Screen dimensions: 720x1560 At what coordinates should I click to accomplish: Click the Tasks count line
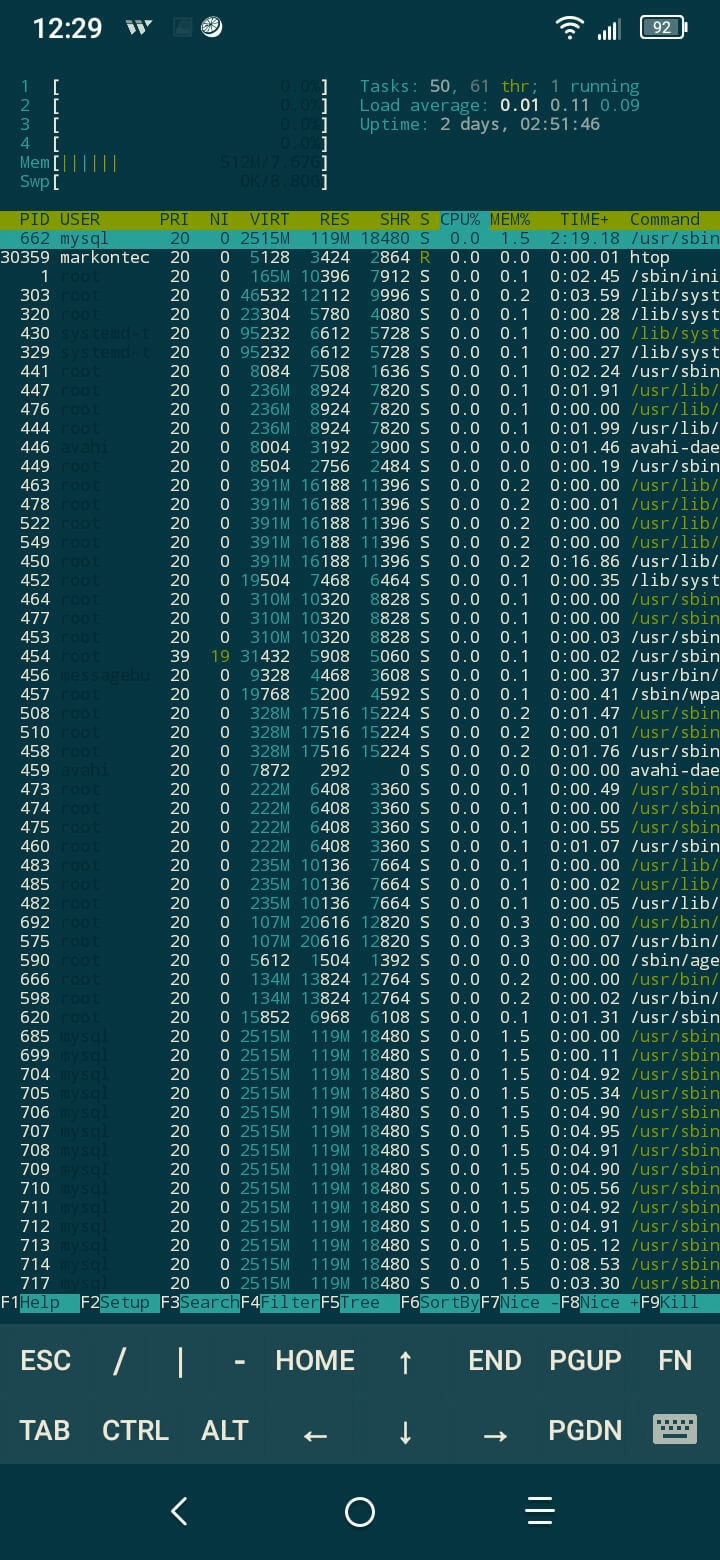pyautogui.click(x=500, y=87)
